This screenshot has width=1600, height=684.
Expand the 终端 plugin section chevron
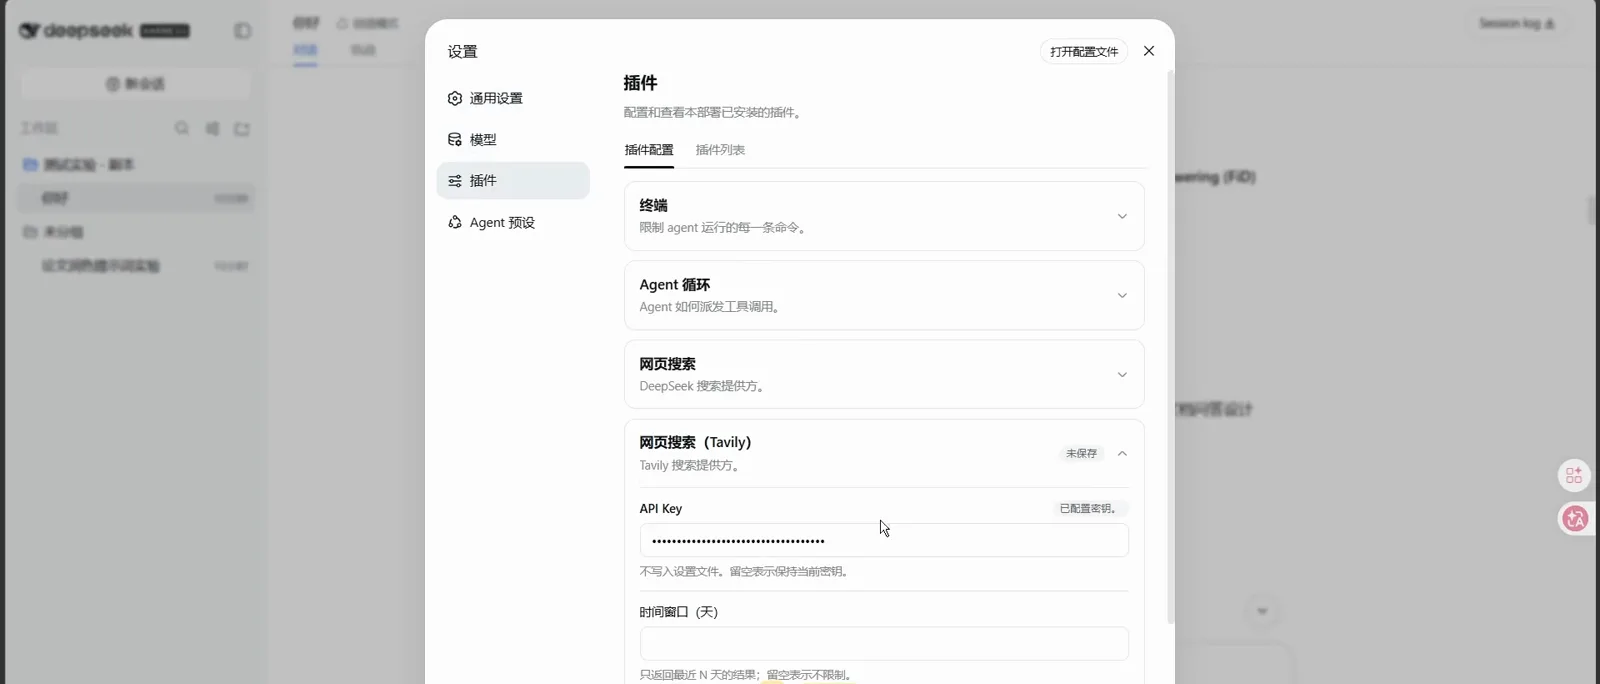pyautogui.click(x=1122, y=216)
